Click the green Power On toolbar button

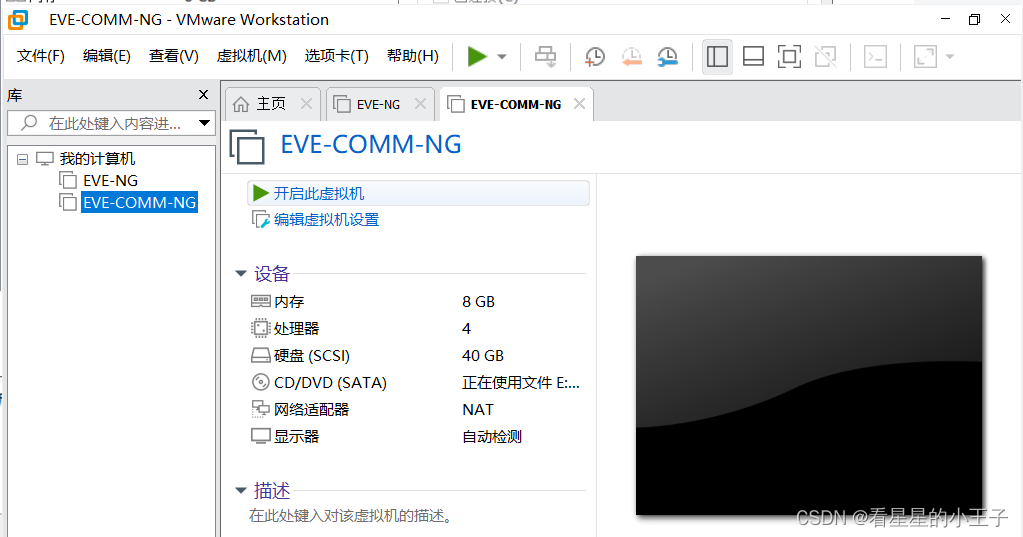point(478,57)
